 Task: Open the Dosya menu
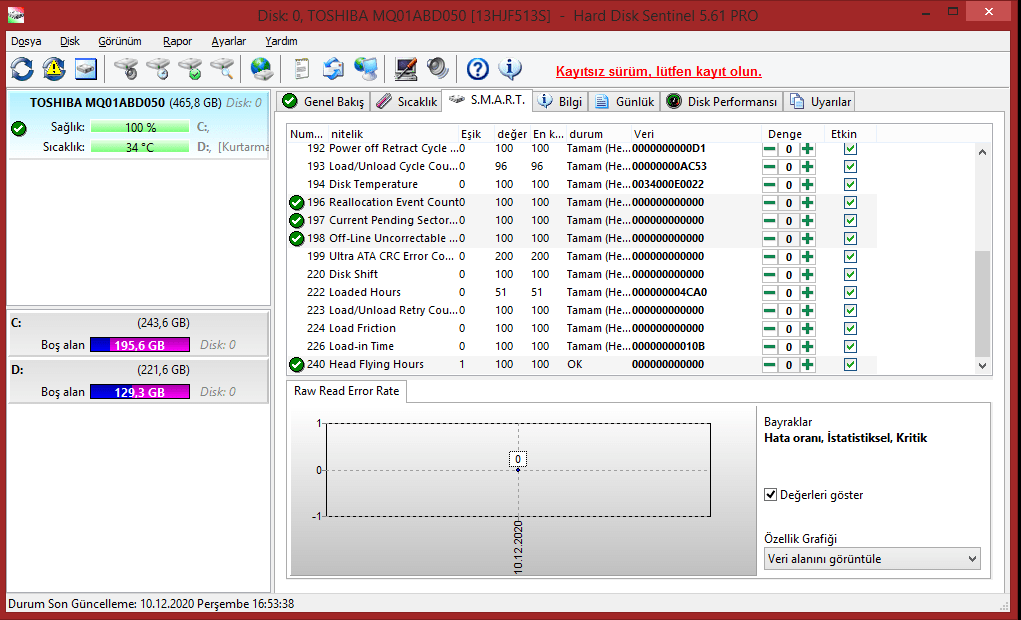coord(26,41)
